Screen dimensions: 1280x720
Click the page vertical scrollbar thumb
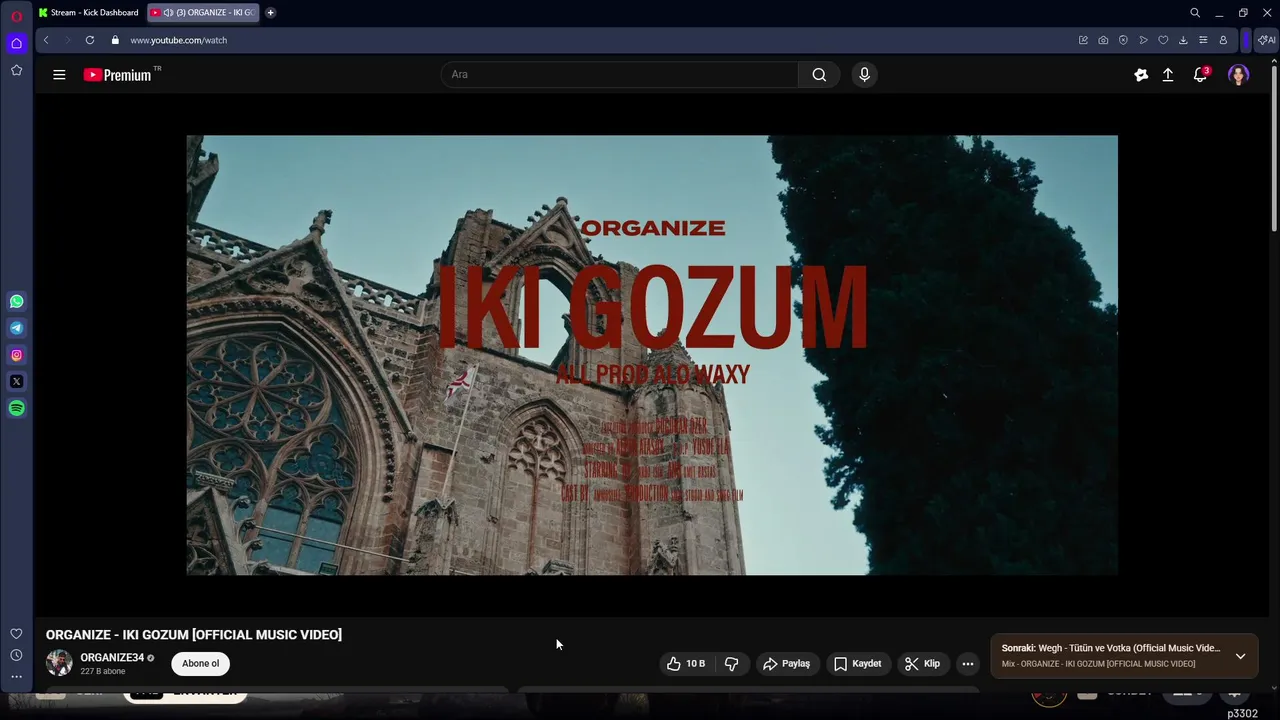[x=1274, y=150]
